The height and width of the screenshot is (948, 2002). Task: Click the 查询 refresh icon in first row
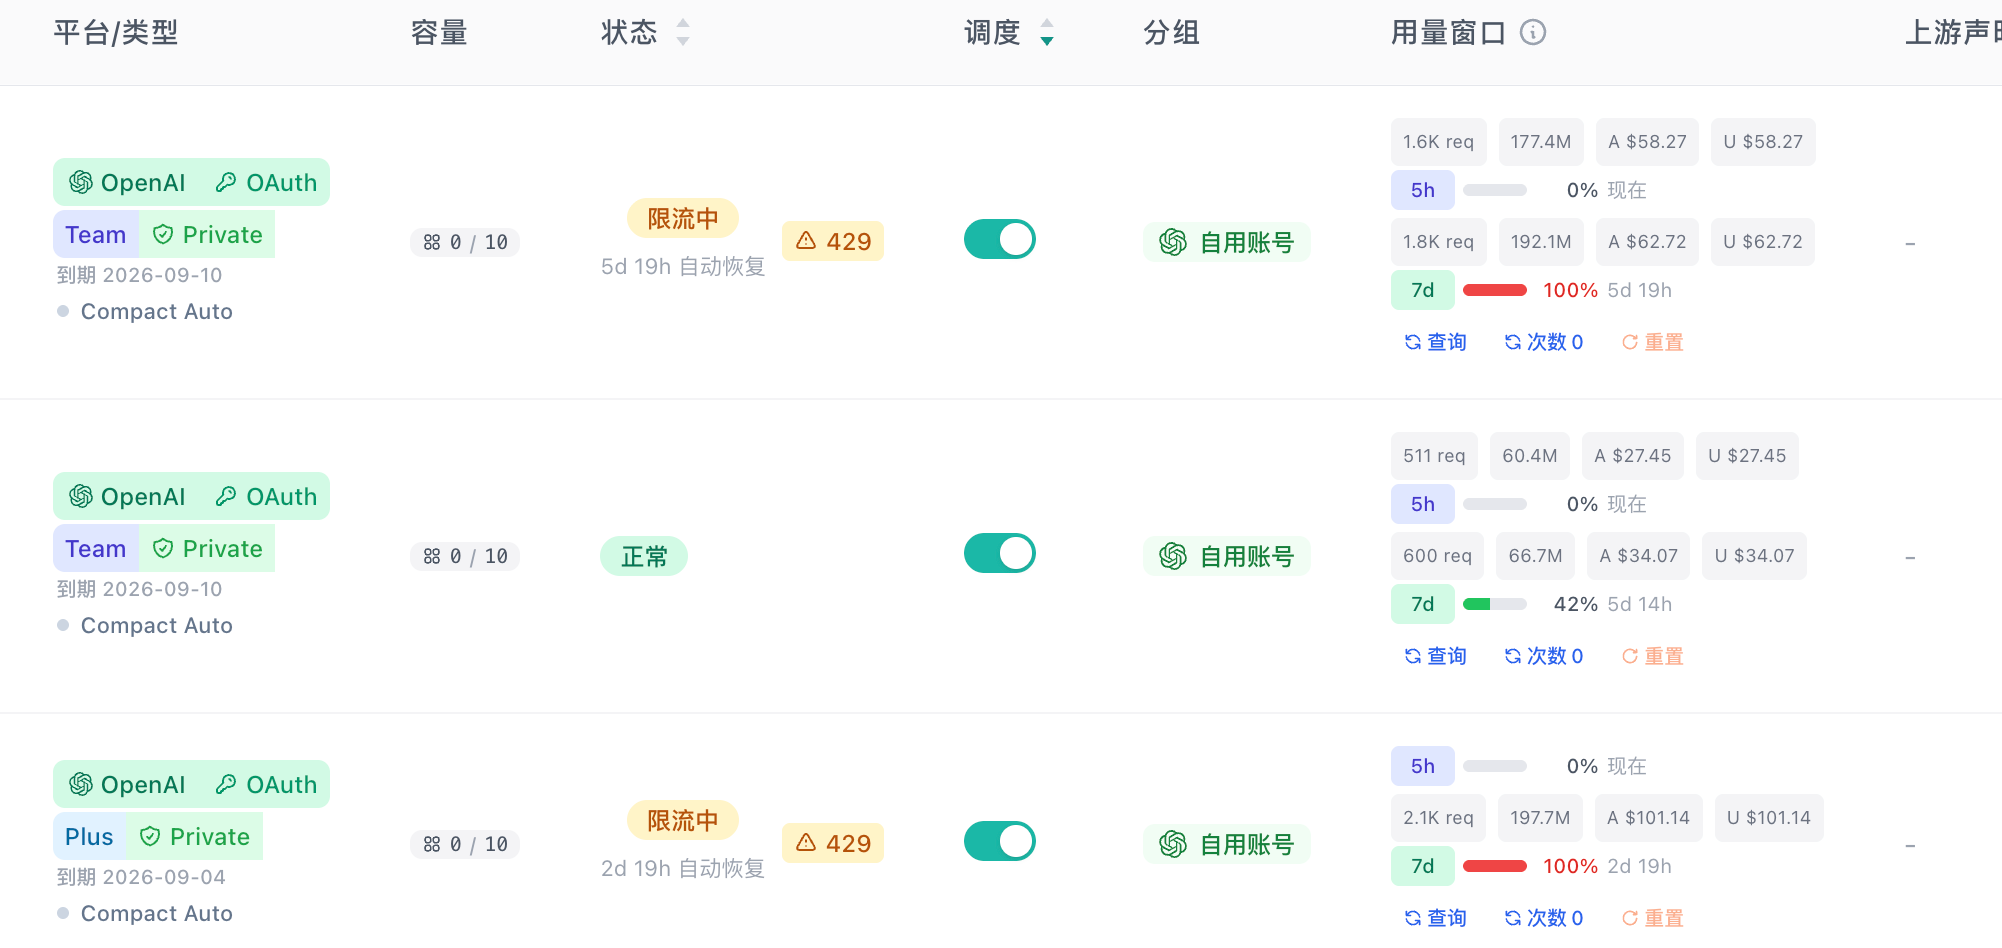click(1413, 342)
